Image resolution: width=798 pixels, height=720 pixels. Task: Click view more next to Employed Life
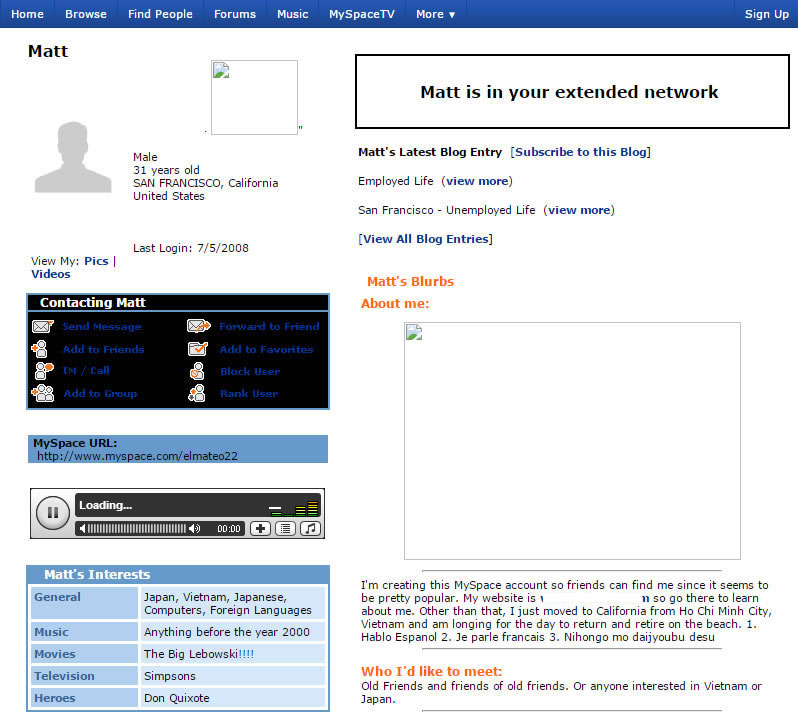point(477,181)
